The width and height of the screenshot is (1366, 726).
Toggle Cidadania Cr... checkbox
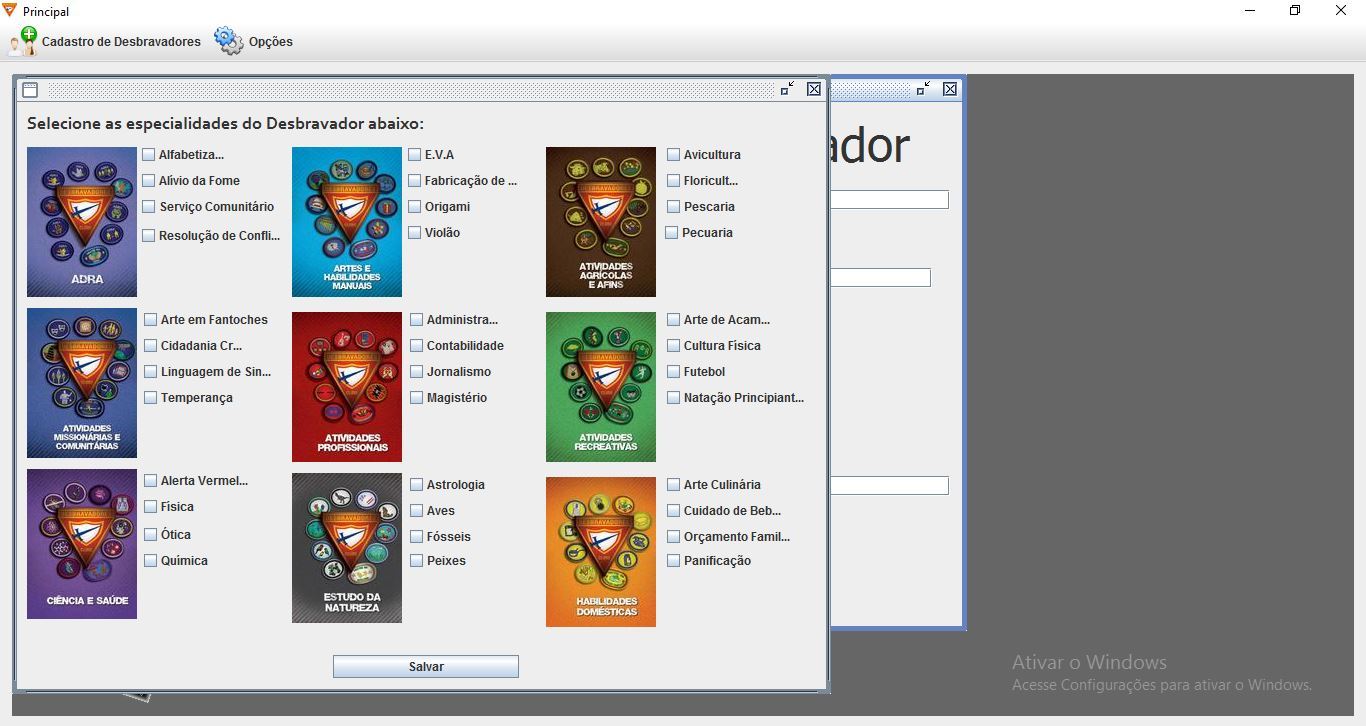(151, 346)
